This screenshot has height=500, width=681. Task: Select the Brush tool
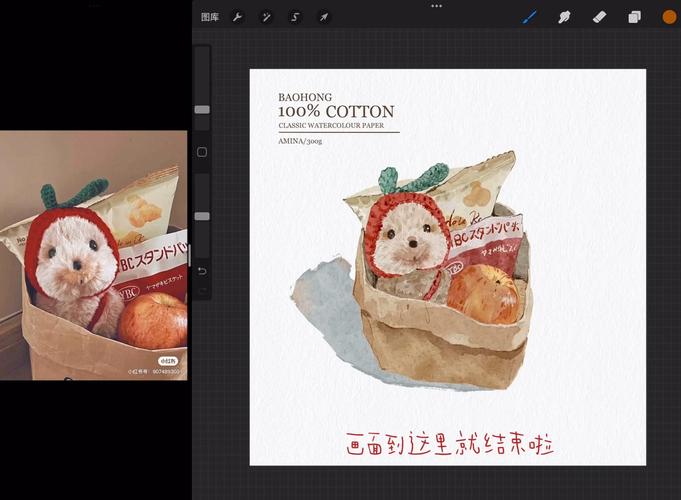[530, 17]
